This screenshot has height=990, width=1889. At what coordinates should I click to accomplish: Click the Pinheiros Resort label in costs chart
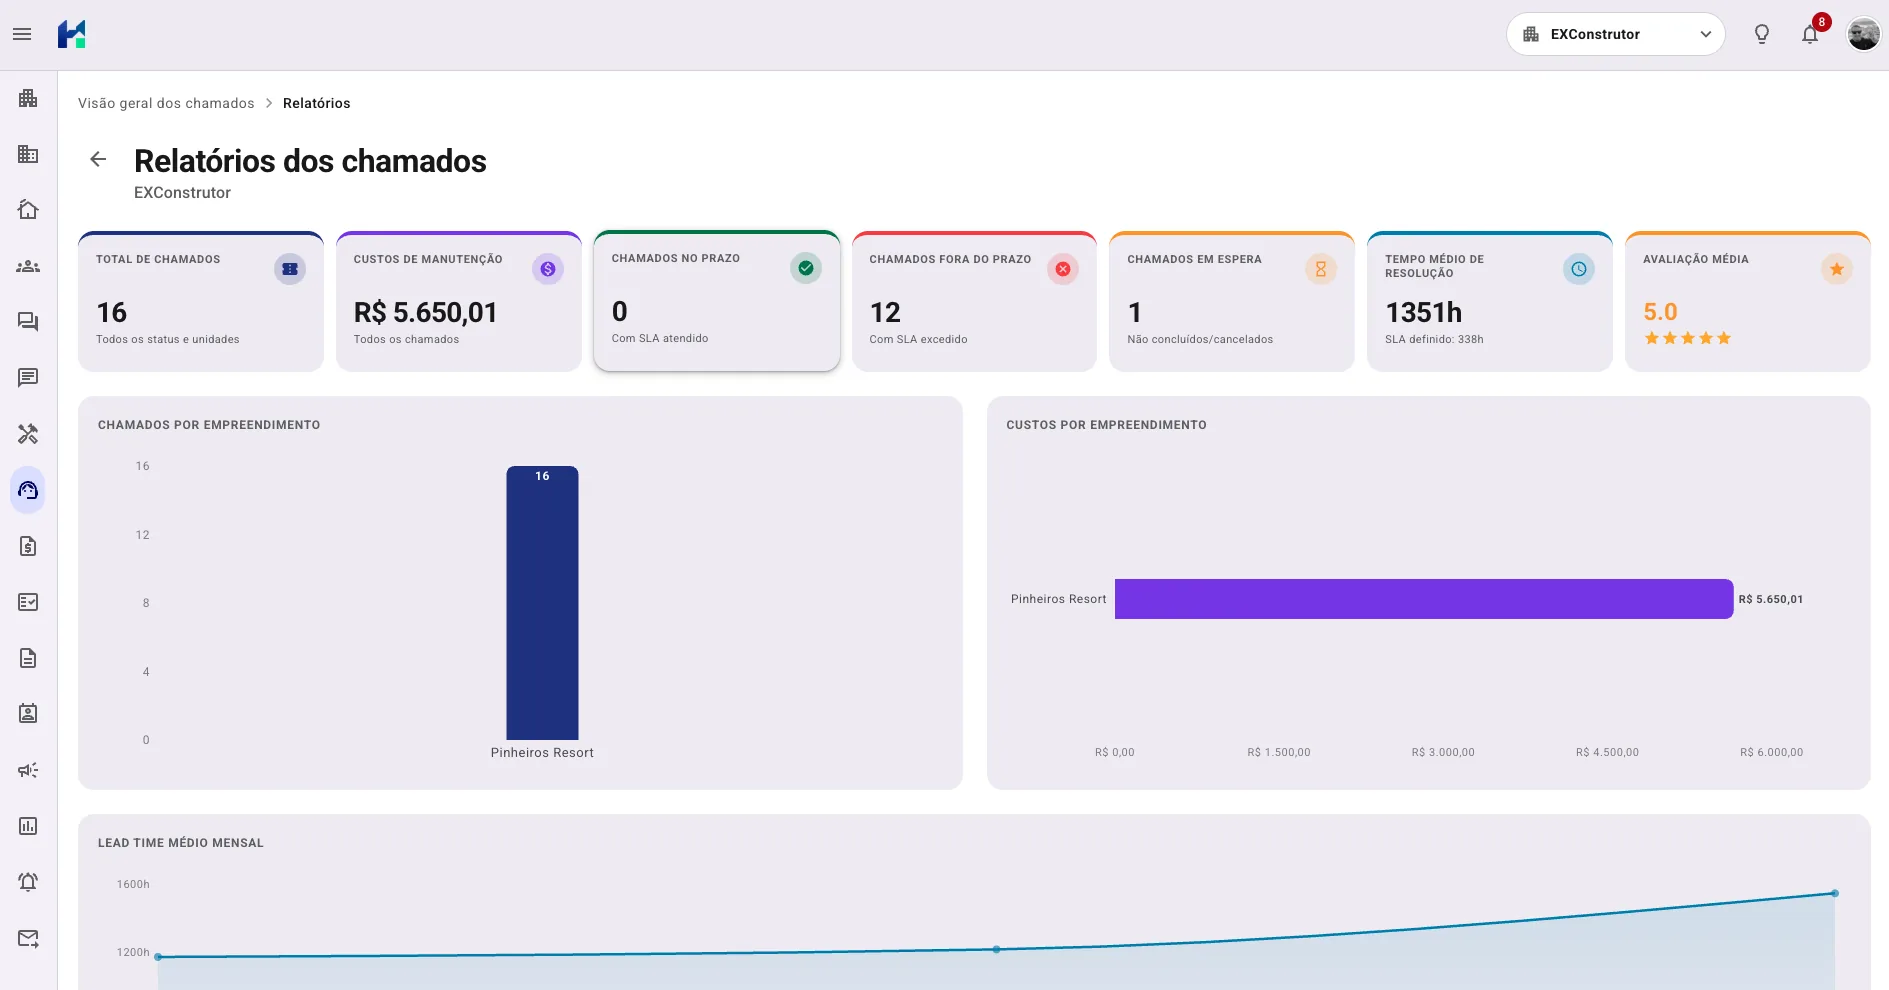(x=1058, y=599)
